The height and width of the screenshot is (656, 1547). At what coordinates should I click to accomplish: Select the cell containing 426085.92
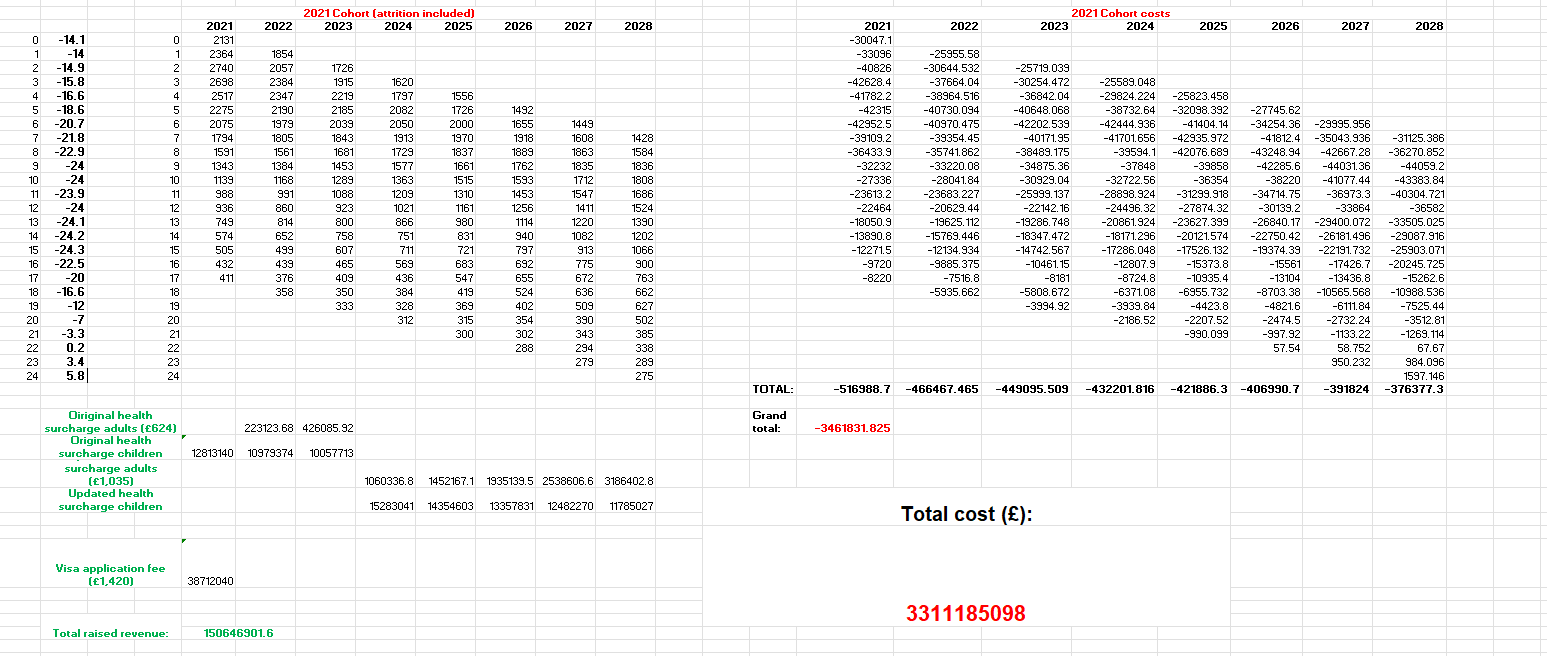tap(327, 428)
